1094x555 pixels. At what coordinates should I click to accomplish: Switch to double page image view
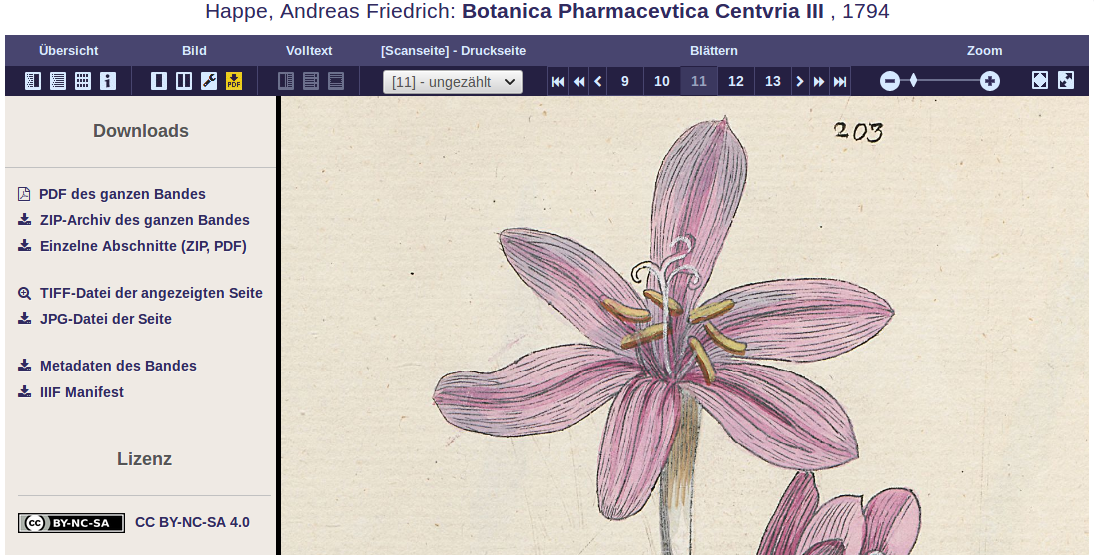[184, 81]
